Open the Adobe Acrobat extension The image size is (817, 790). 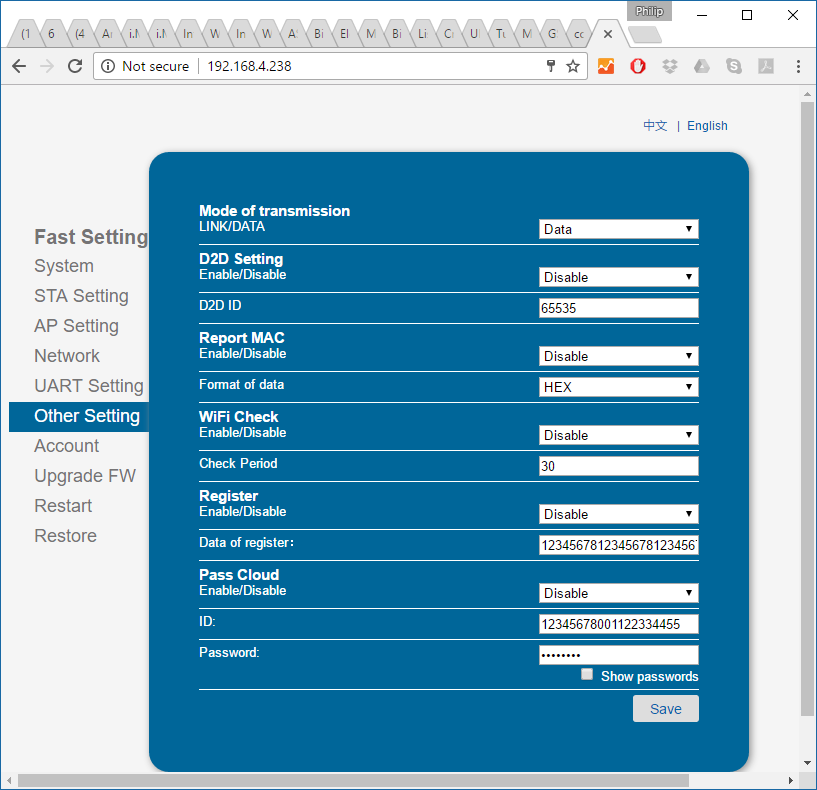766,66
